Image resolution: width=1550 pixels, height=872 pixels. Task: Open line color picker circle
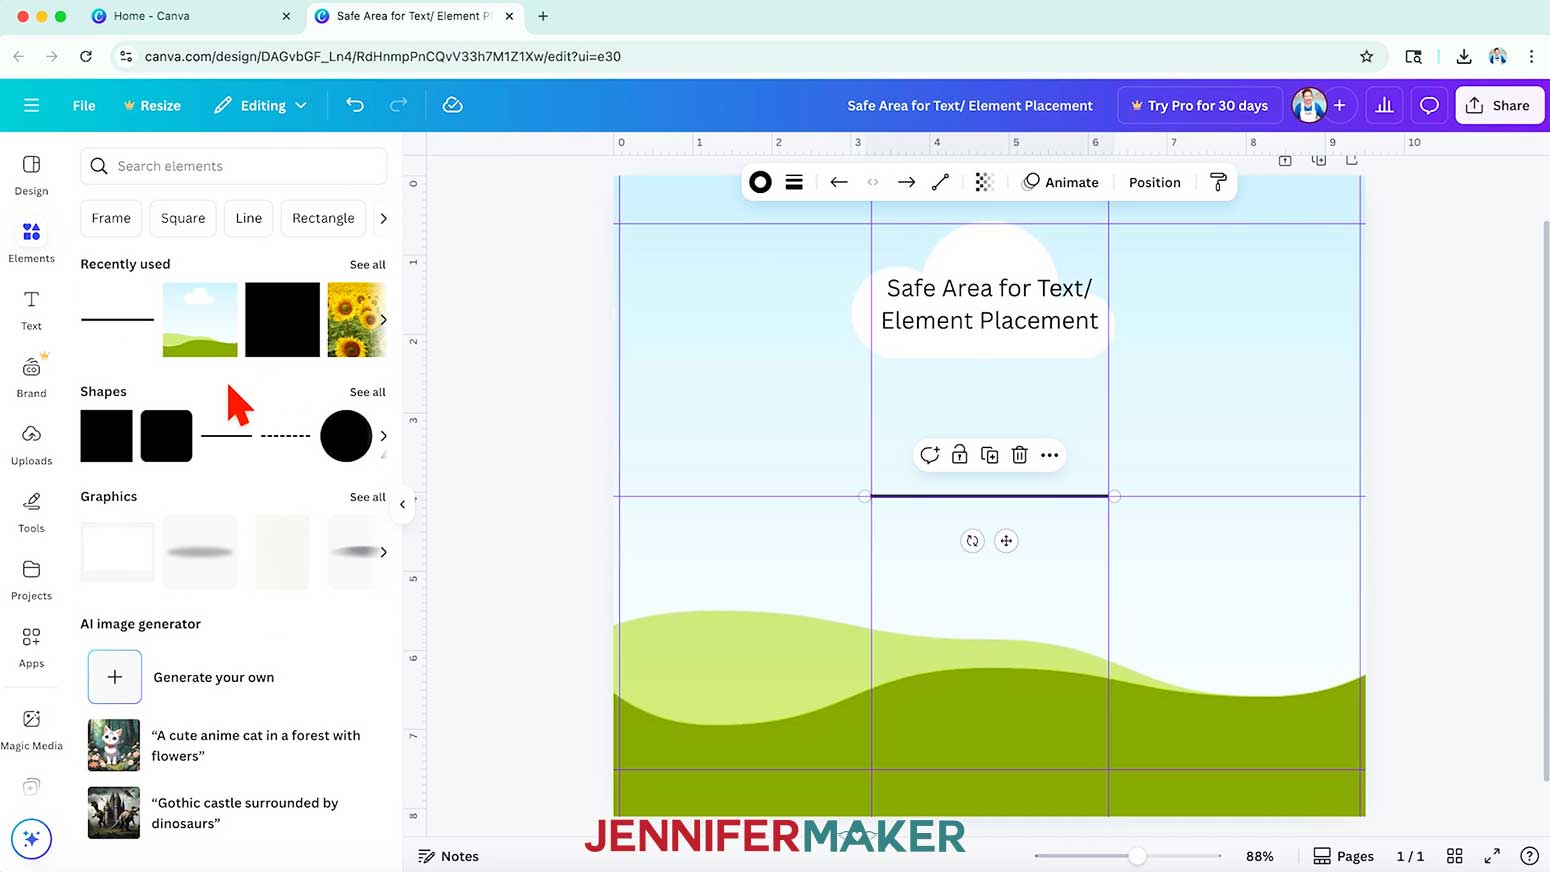[x=760, y=182]
